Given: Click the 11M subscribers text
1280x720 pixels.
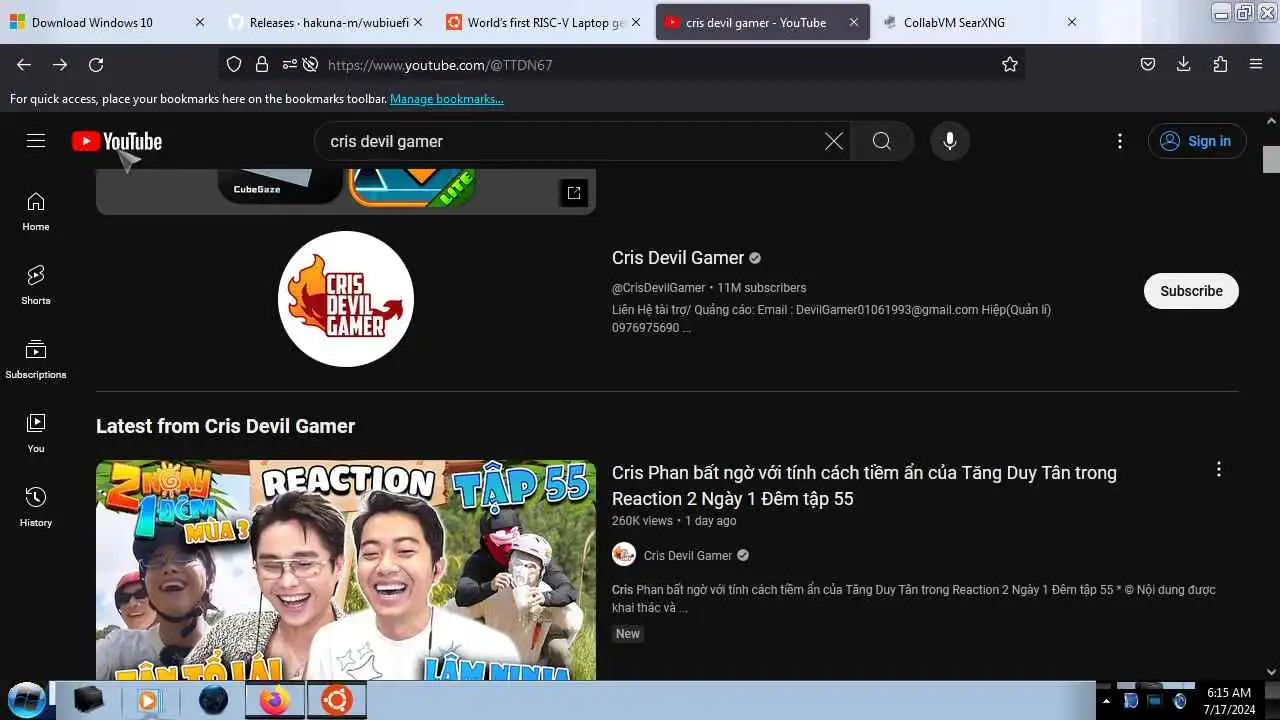Looking at the screenshot, I should [762, 288].
